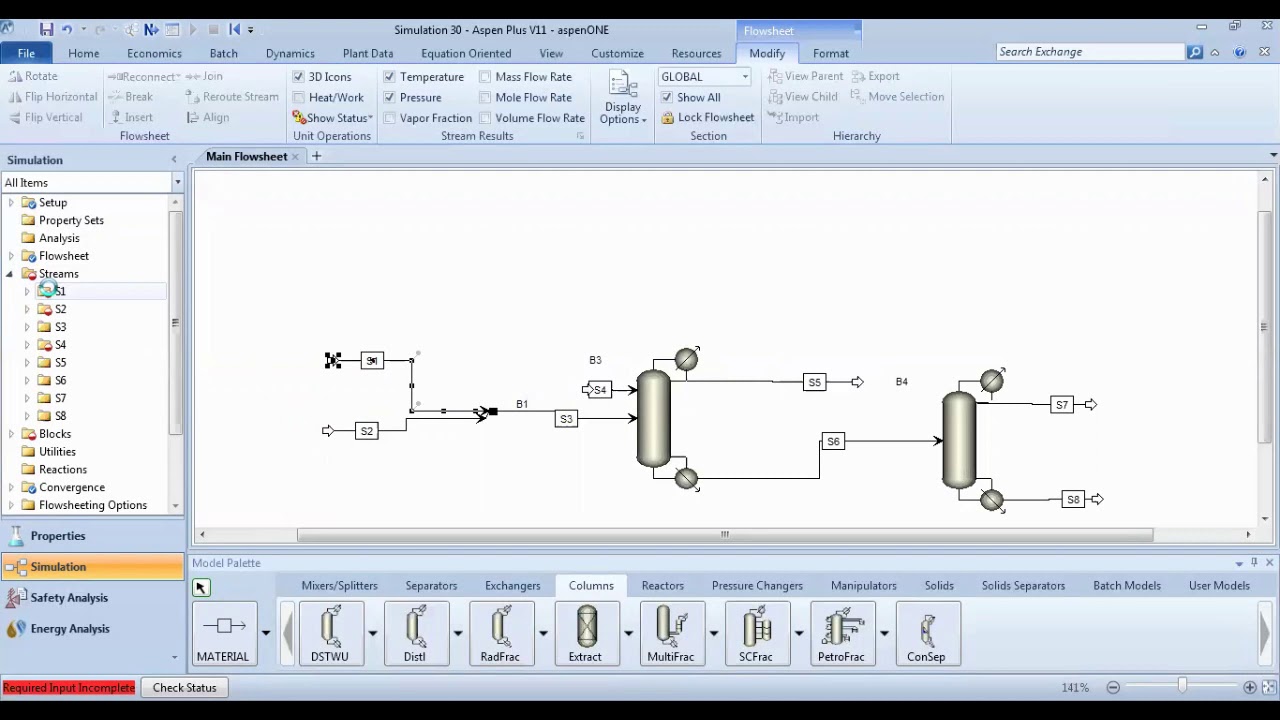The width and height of the screenshot is (1280, 720).
Task: Click the Search Exchange magnifier icon
Action: (1195, 52)
